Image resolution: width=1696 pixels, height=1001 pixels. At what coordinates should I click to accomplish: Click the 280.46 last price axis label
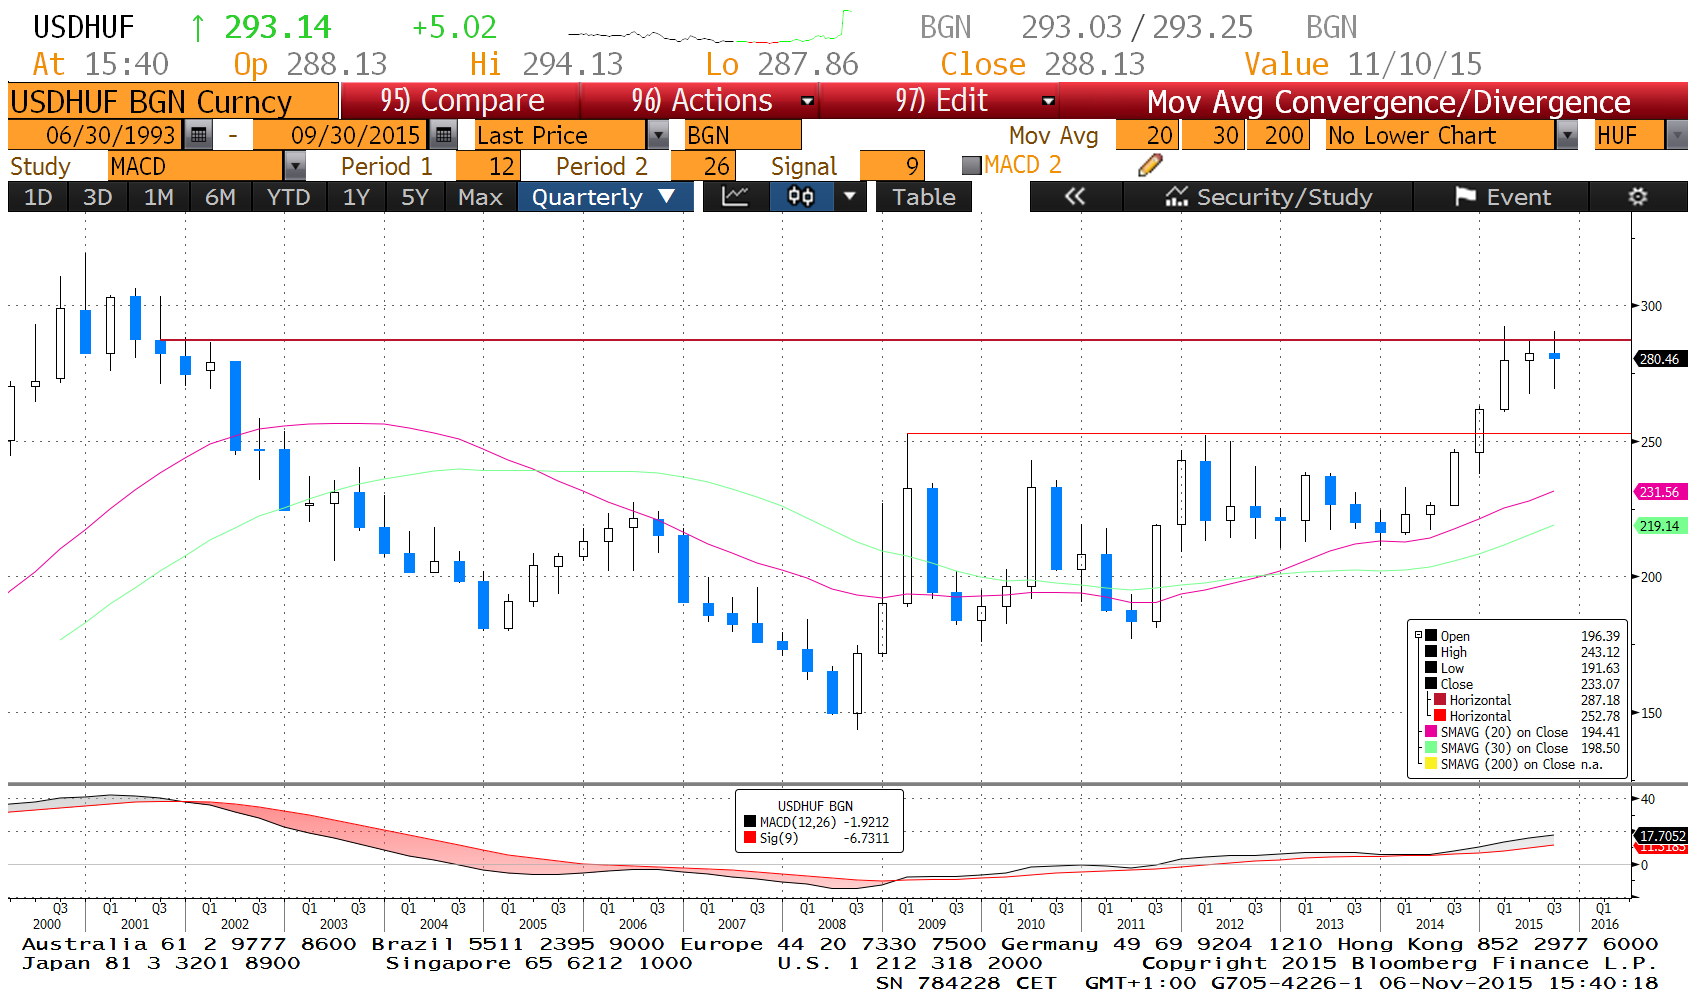[1660, 359]
